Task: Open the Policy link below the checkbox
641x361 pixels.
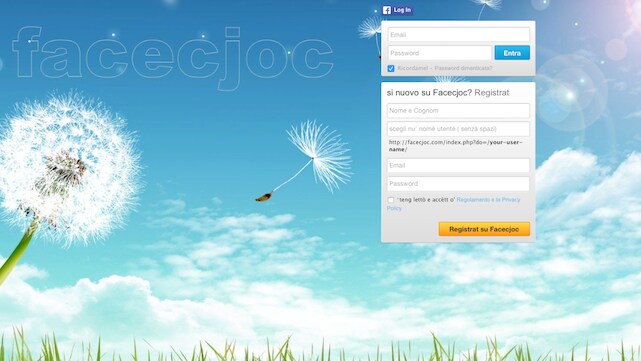Action: (x=394, y=208)
